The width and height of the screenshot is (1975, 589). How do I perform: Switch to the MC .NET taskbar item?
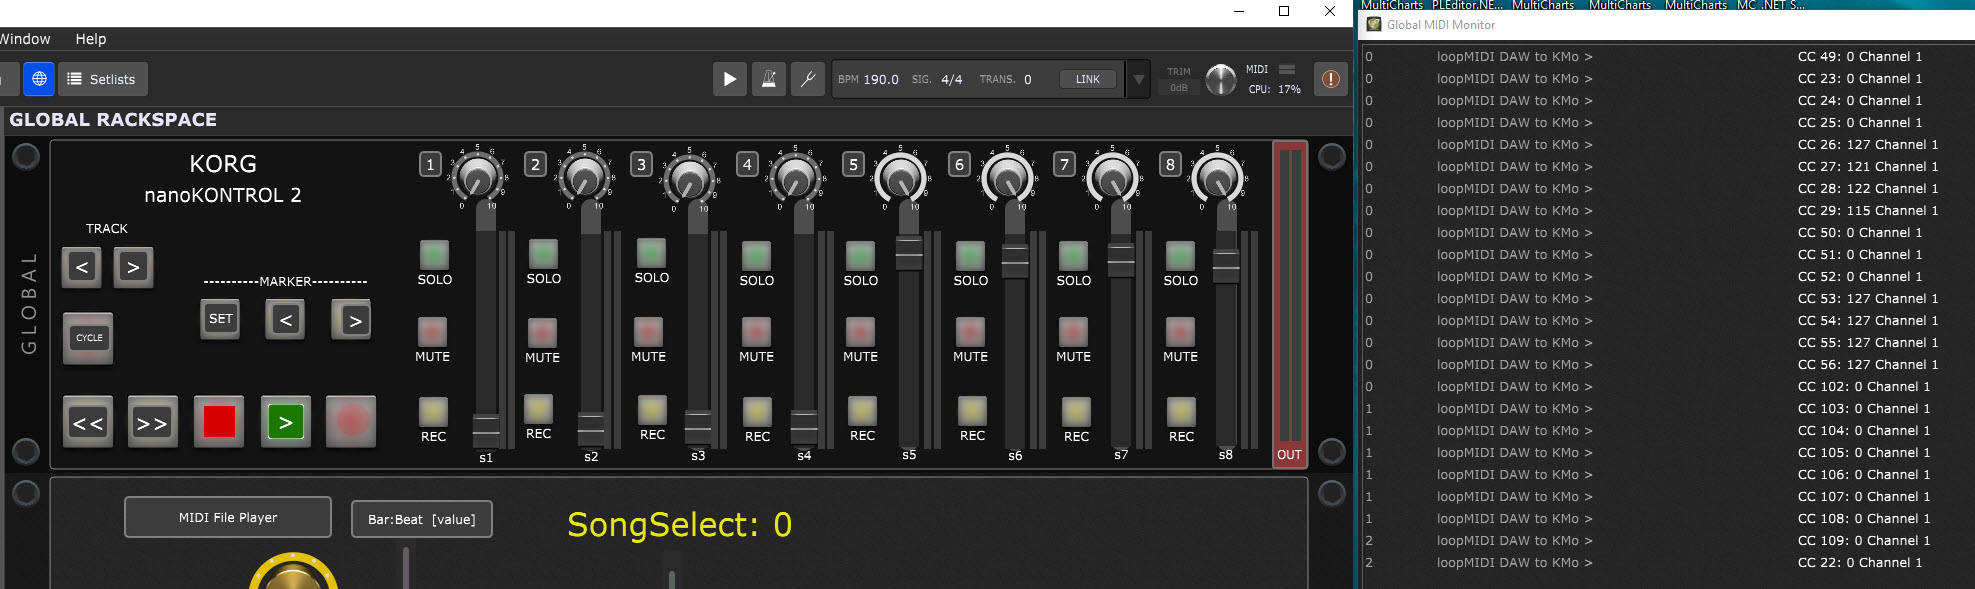click(1770, 5)
